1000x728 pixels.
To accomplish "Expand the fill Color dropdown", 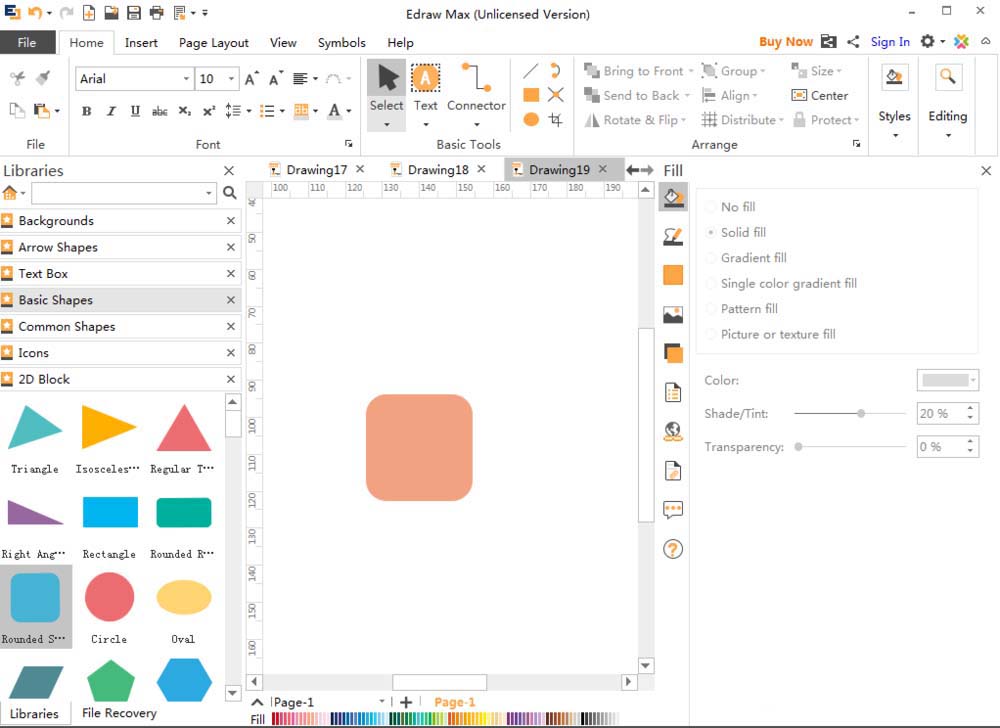I will click(972, 380).
